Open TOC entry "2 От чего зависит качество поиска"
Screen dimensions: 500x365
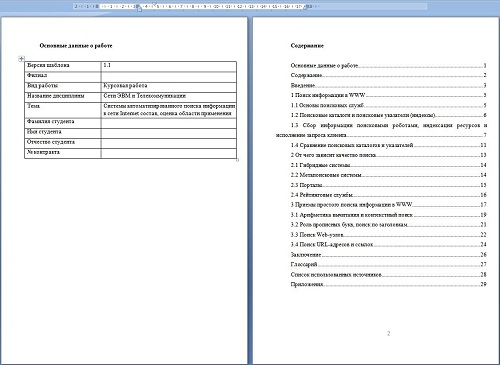[x=388, y=155]
